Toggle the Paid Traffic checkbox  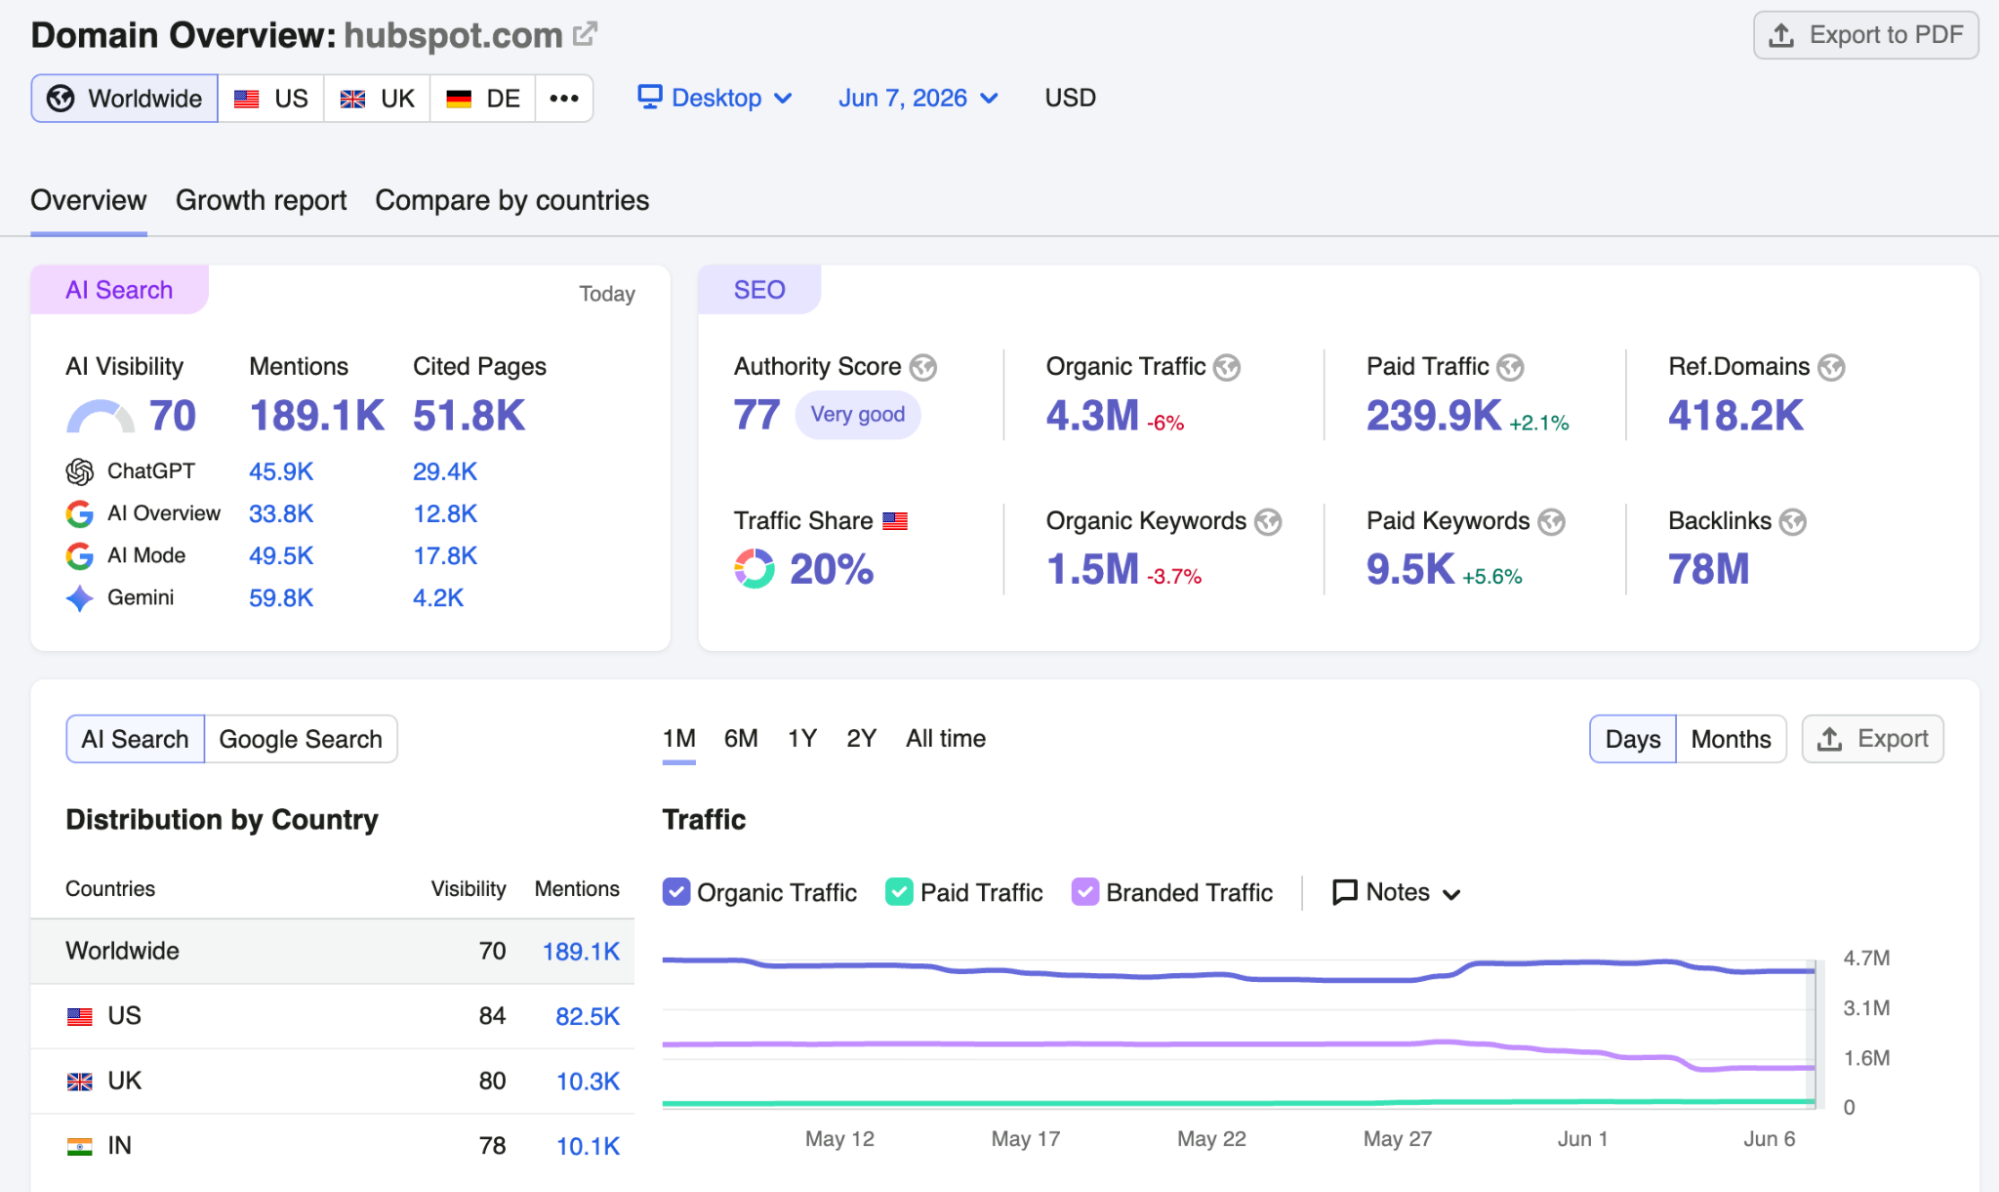(x=899, y=892)
